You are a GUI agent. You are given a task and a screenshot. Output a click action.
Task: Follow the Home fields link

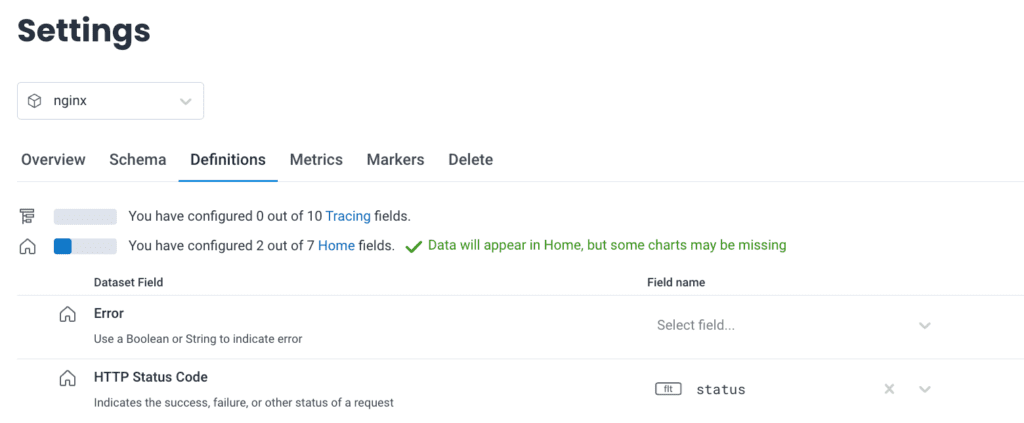click(336, 246)
